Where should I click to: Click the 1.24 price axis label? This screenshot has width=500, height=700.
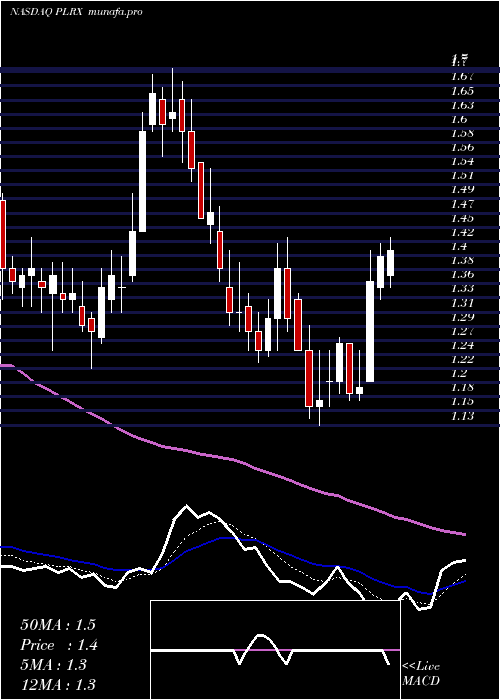tap(462, 346)
